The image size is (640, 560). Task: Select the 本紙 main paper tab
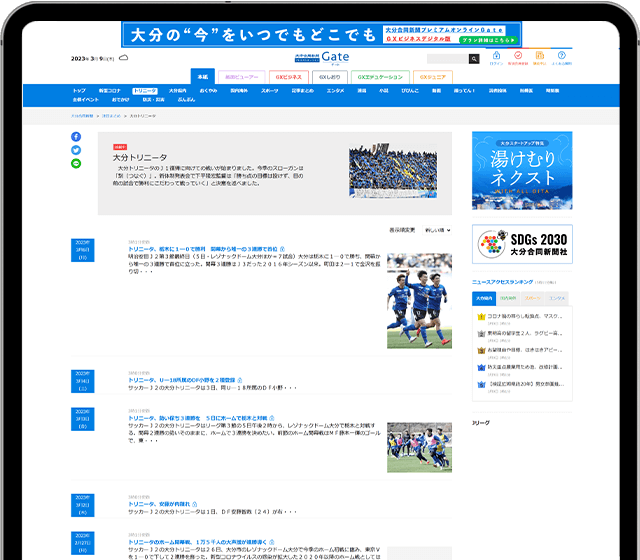click(x=203, y=76)
